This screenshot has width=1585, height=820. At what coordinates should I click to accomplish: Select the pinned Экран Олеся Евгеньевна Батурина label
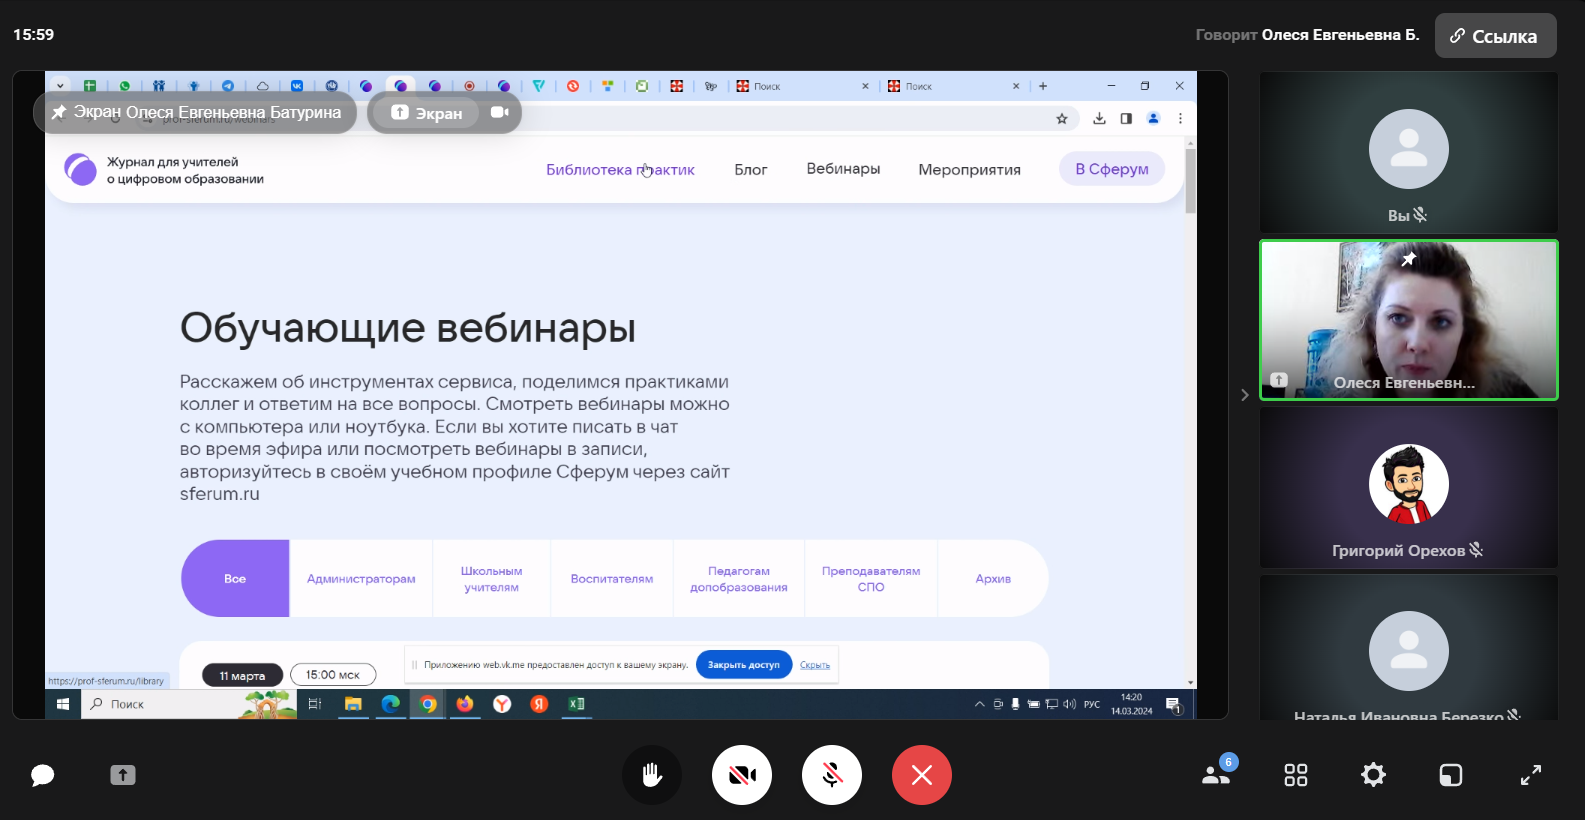(x=196, y=113)
